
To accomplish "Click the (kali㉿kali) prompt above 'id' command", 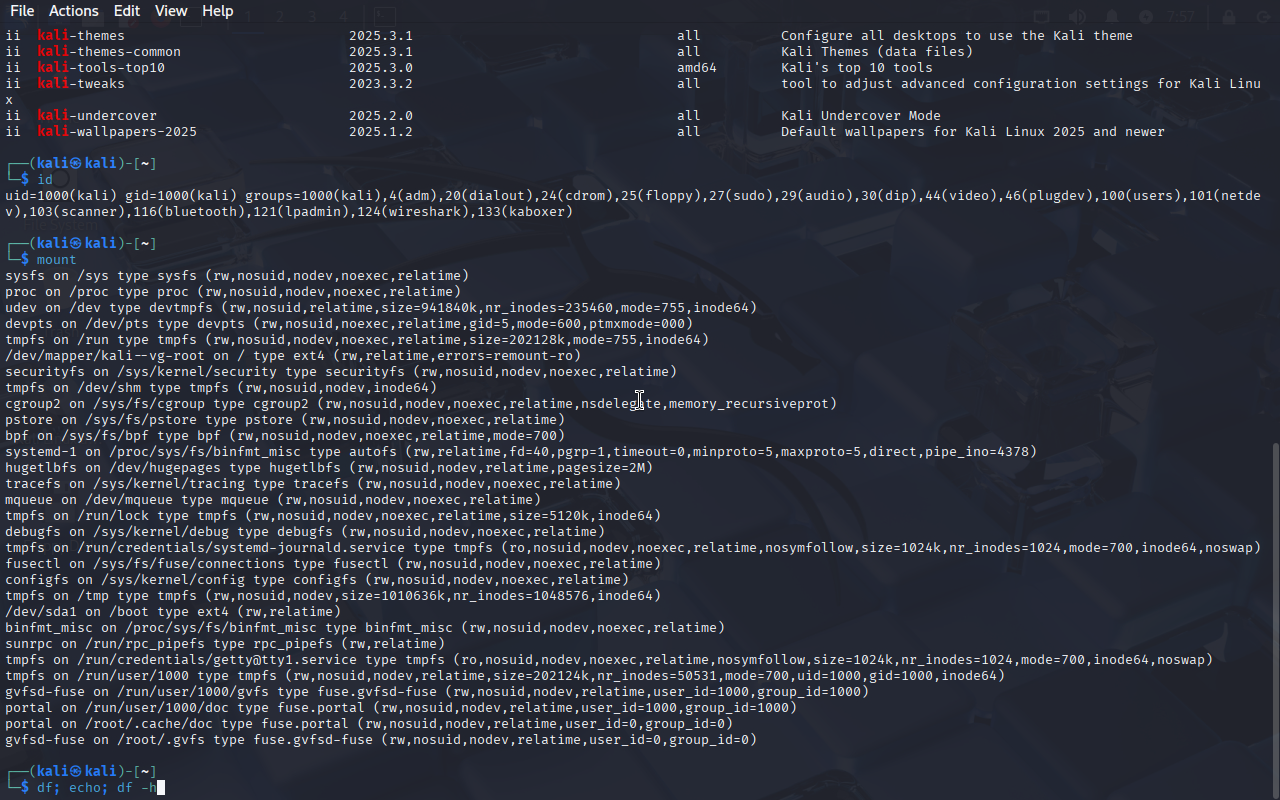I will click(x=77, y=164).
